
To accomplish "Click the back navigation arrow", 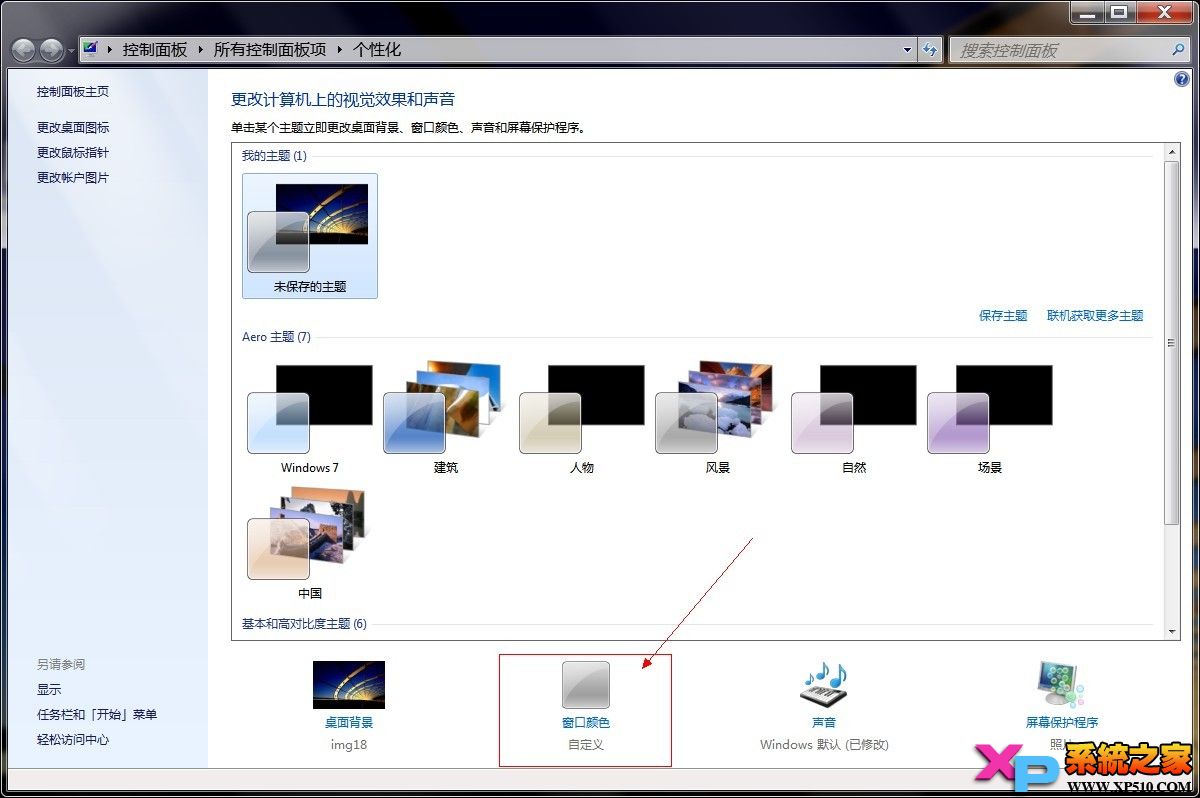I will coord(22,48).
